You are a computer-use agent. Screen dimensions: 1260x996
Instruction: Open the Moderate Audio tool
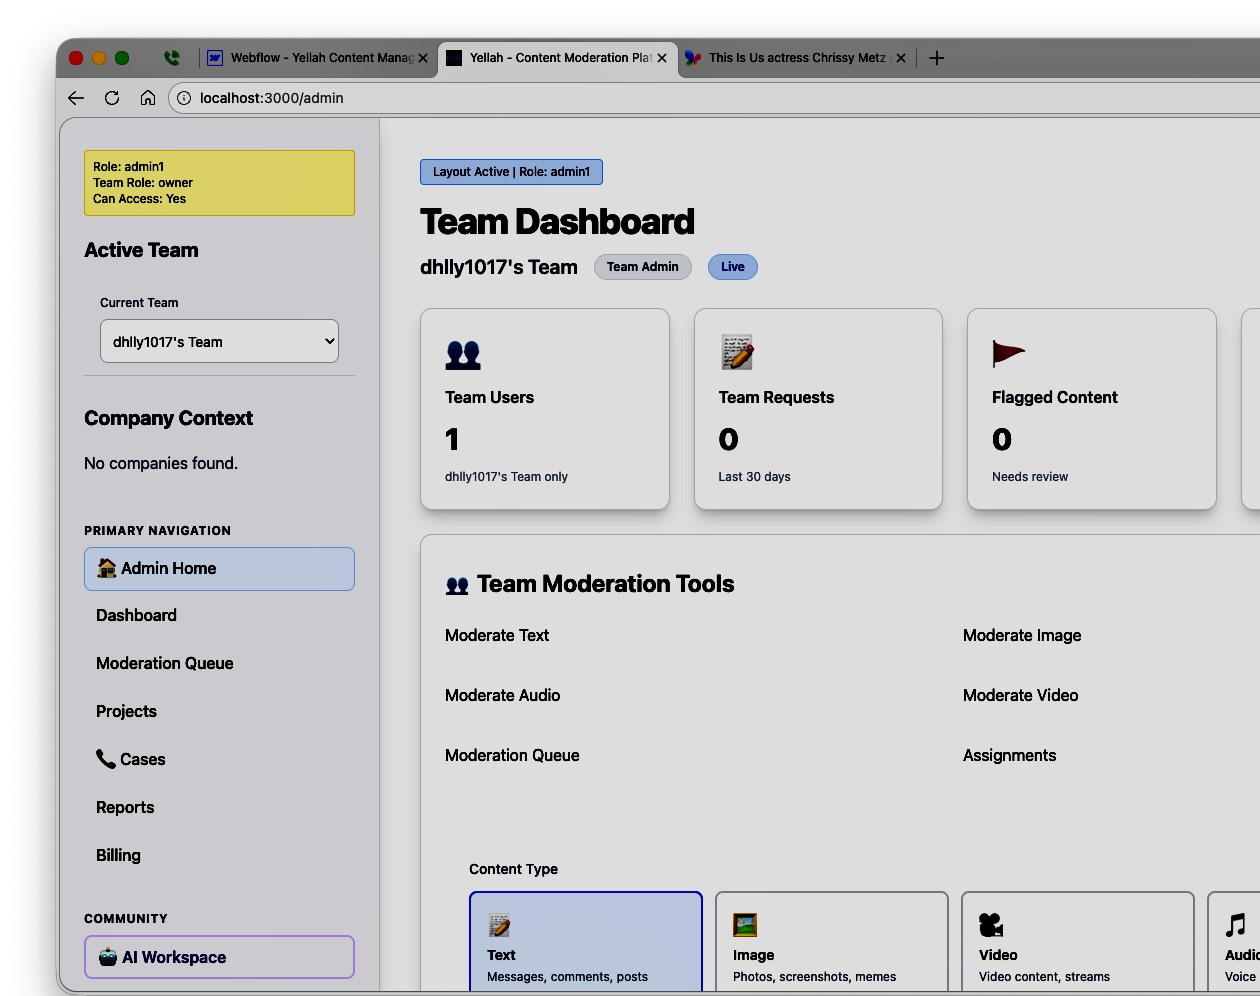502,695
